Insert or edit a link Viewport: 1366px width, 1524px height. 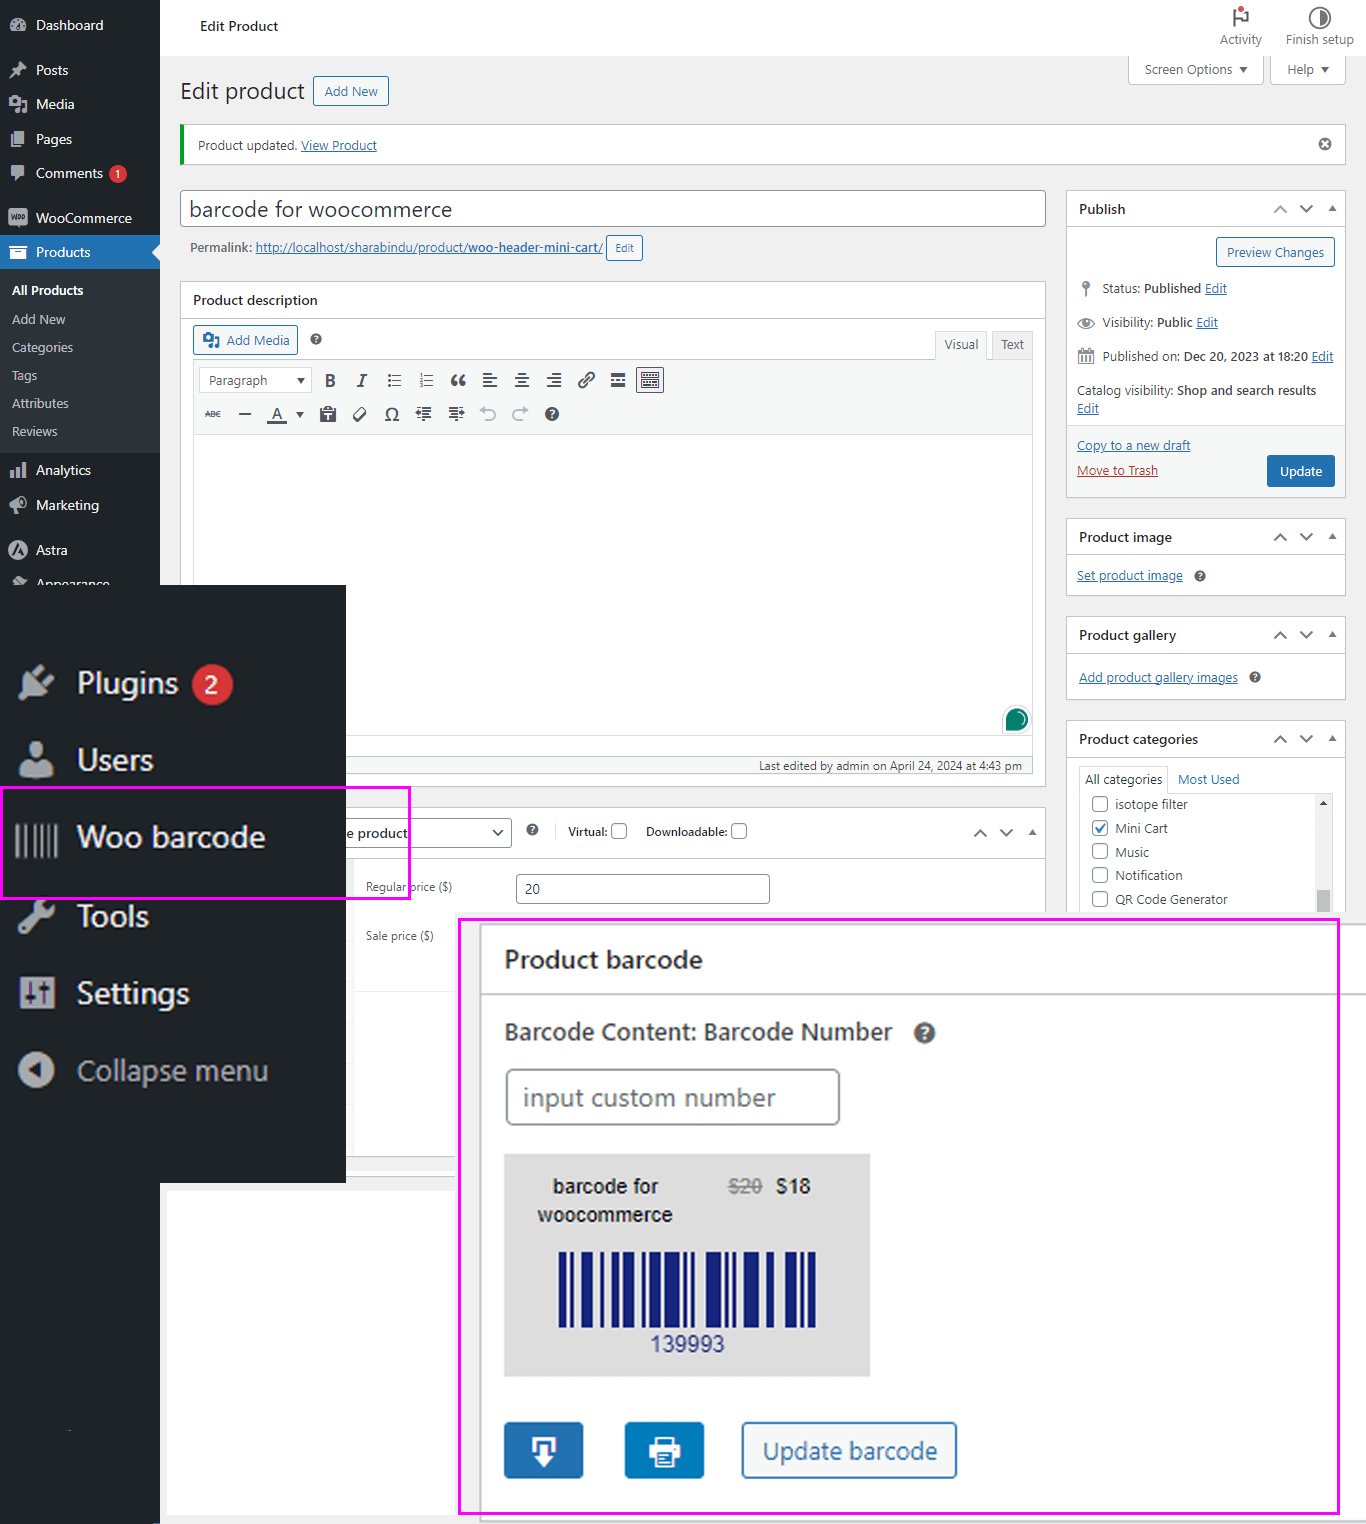(586, 380)
